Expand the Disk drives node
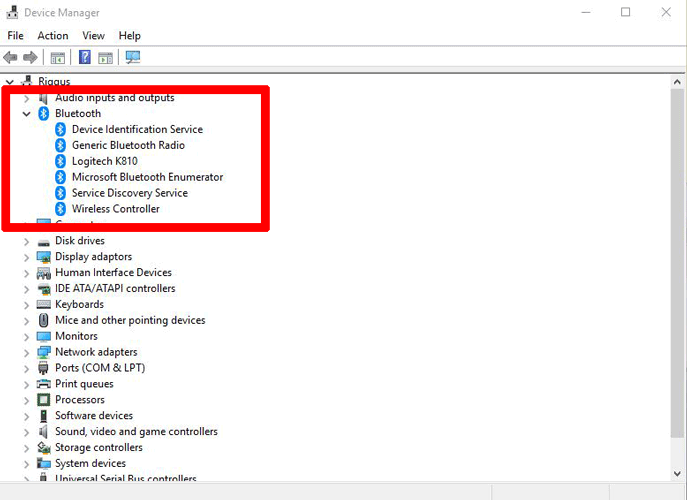This screenshot has height=500, width=687. [27, 242]
